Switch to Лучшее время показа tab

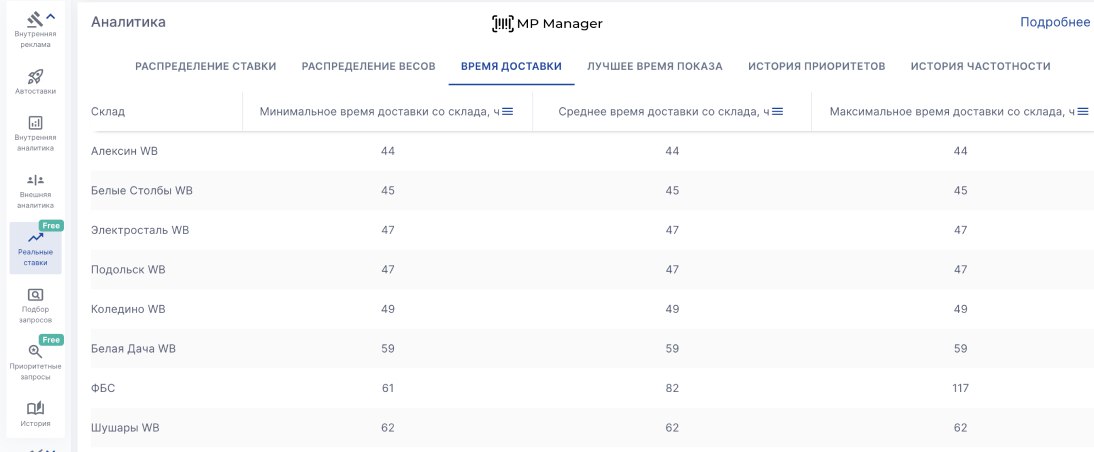[x=654, y=66]
